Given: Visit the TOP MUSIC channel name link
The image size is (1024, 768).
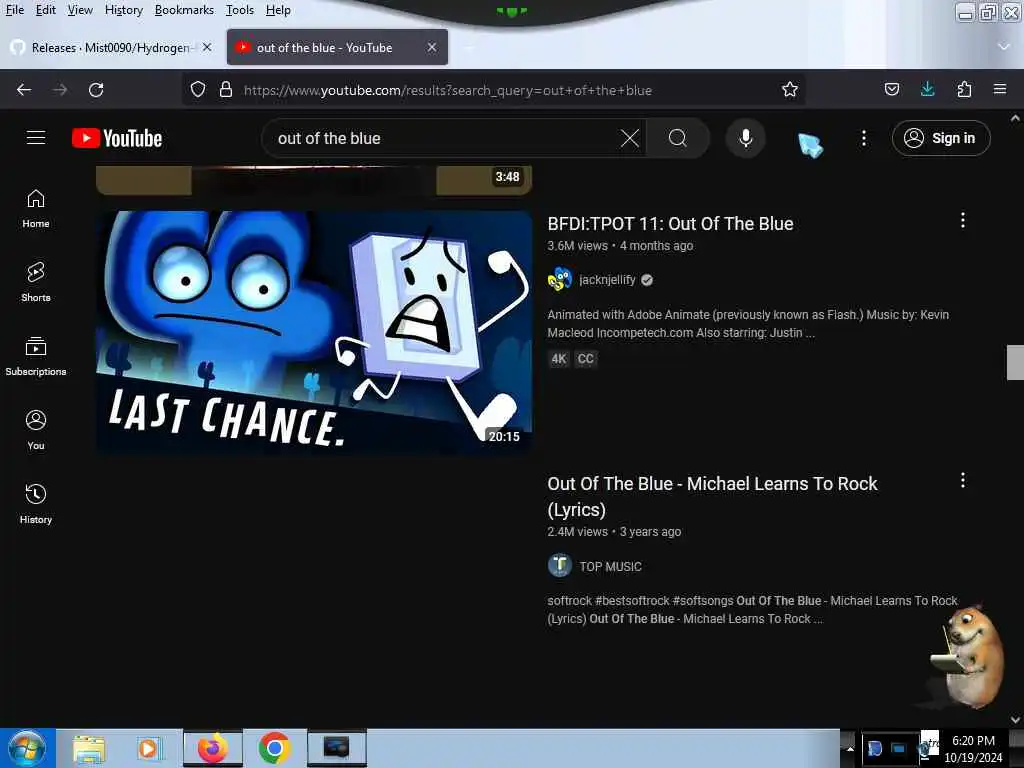Looking at the screenshot, I should click(x=610, y=567).
